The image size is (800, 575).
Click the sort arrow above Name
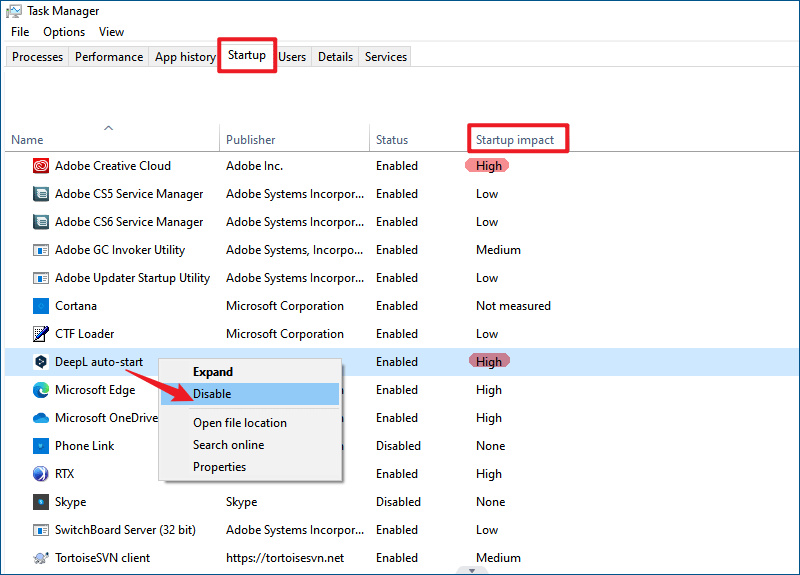[108, 128]
